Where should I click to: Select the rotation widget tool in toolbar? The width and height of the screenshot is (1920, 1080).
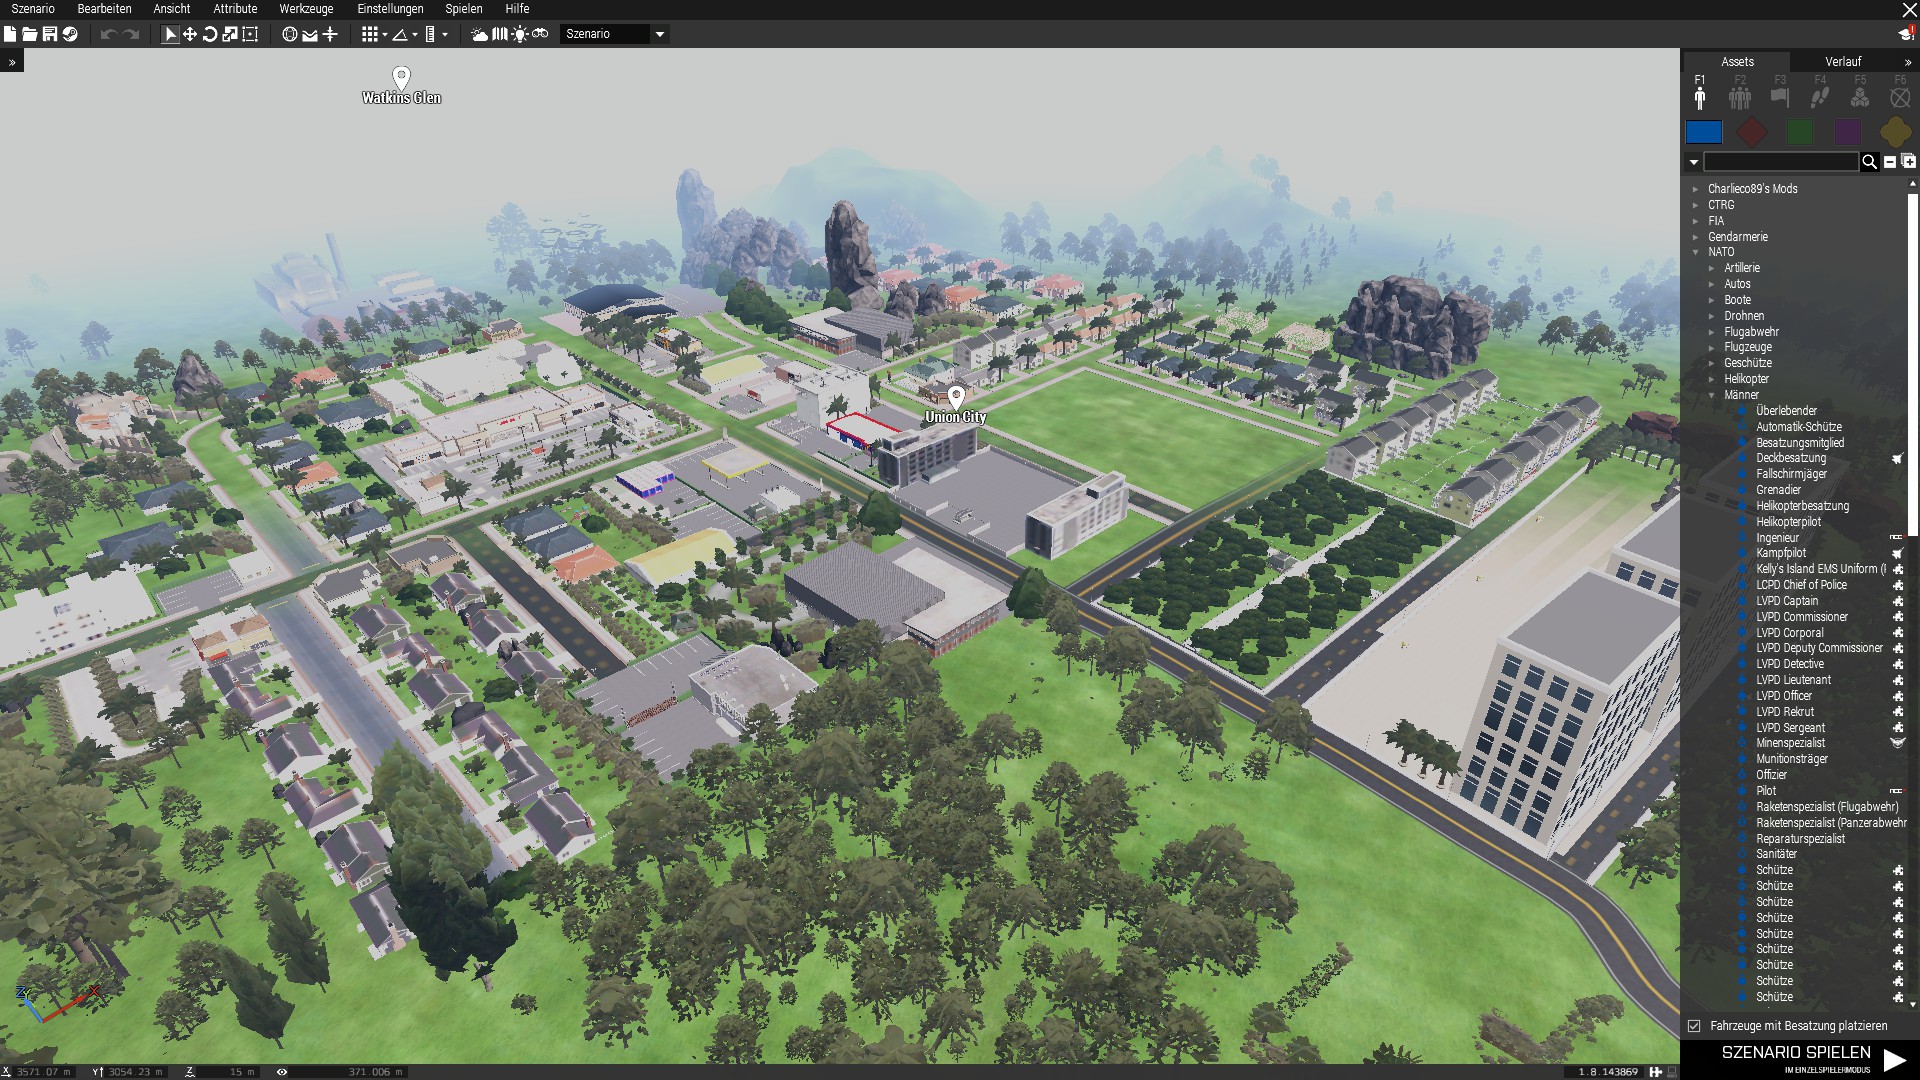click(x=210, y=34)
